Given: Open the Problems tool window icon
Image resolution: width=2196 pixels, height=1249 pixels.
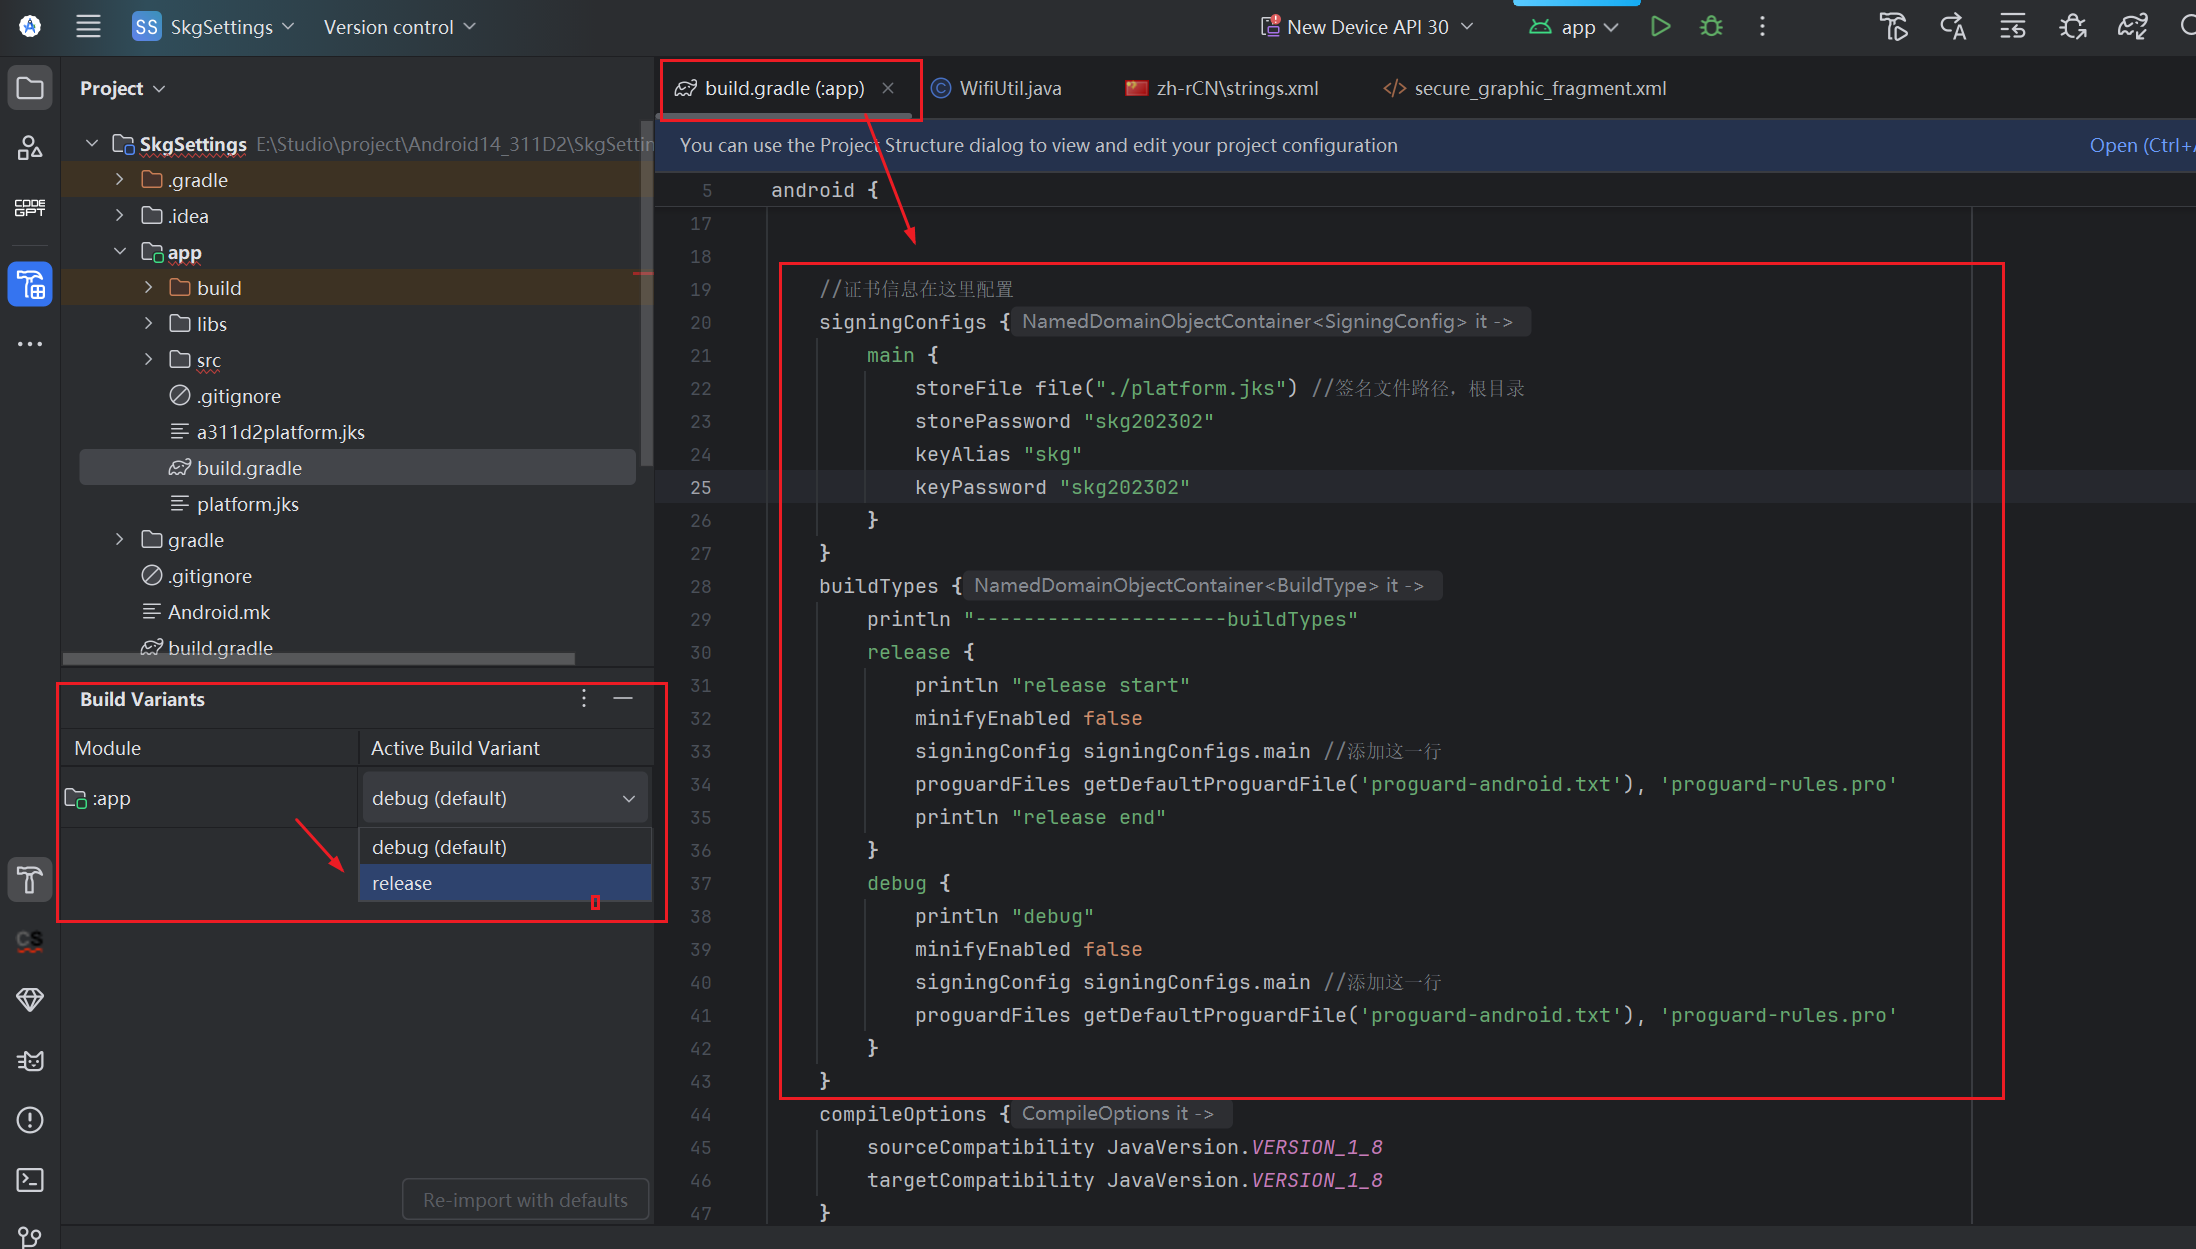Looking at the screenshot, I should (x=30, y=1120).
